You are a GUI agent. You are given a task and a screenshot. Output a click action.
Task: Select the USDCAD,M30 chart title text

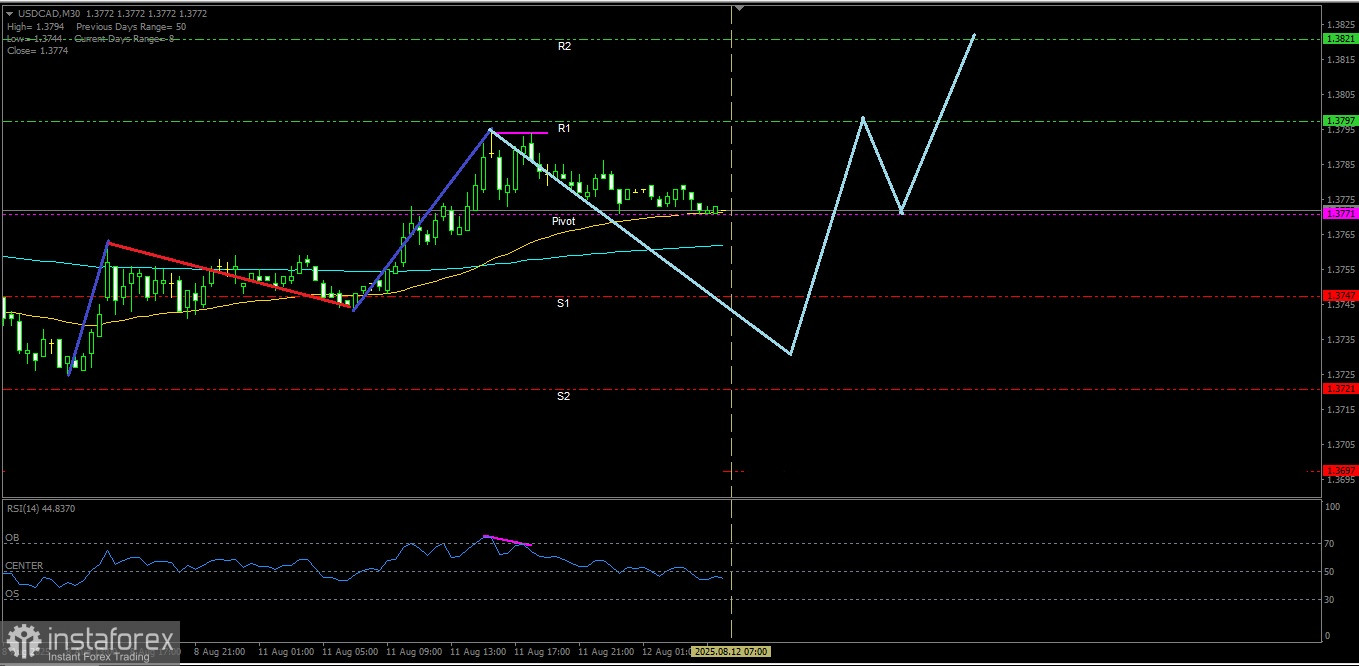[49, 14]
